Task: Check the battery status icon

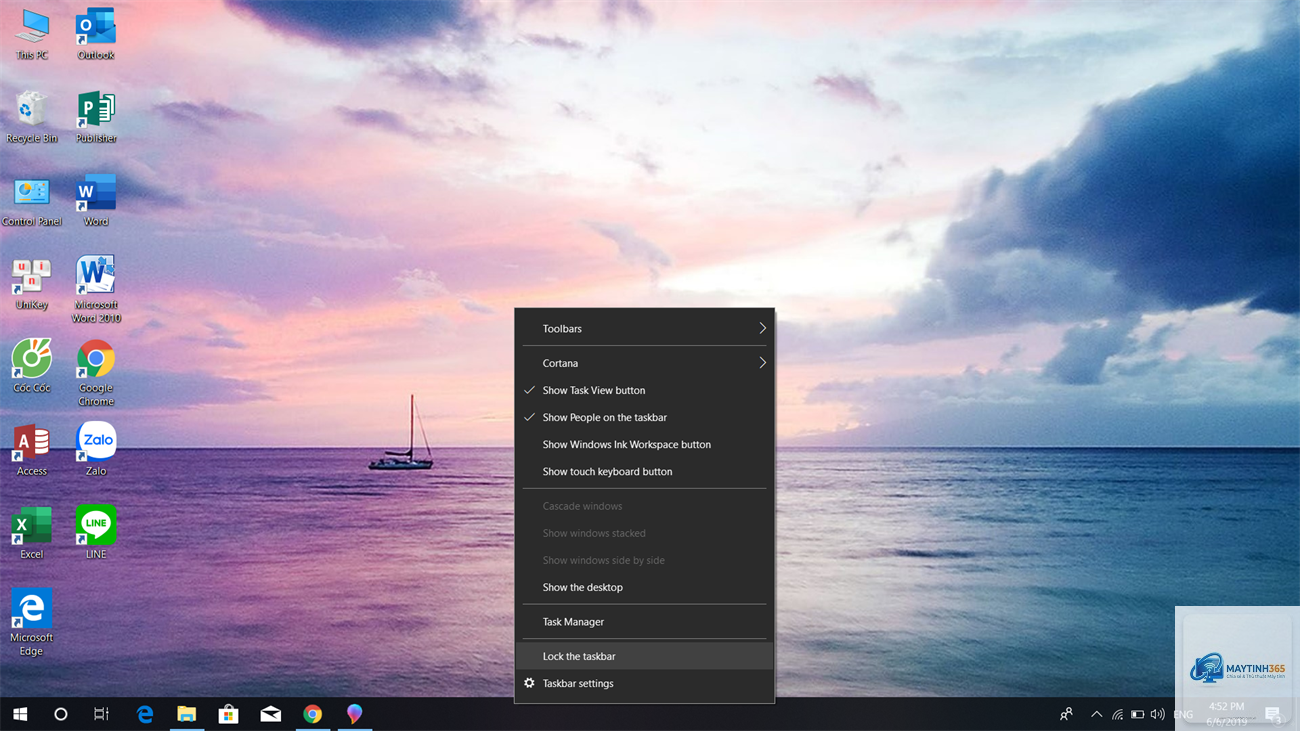Action: tap(1137, 714)
